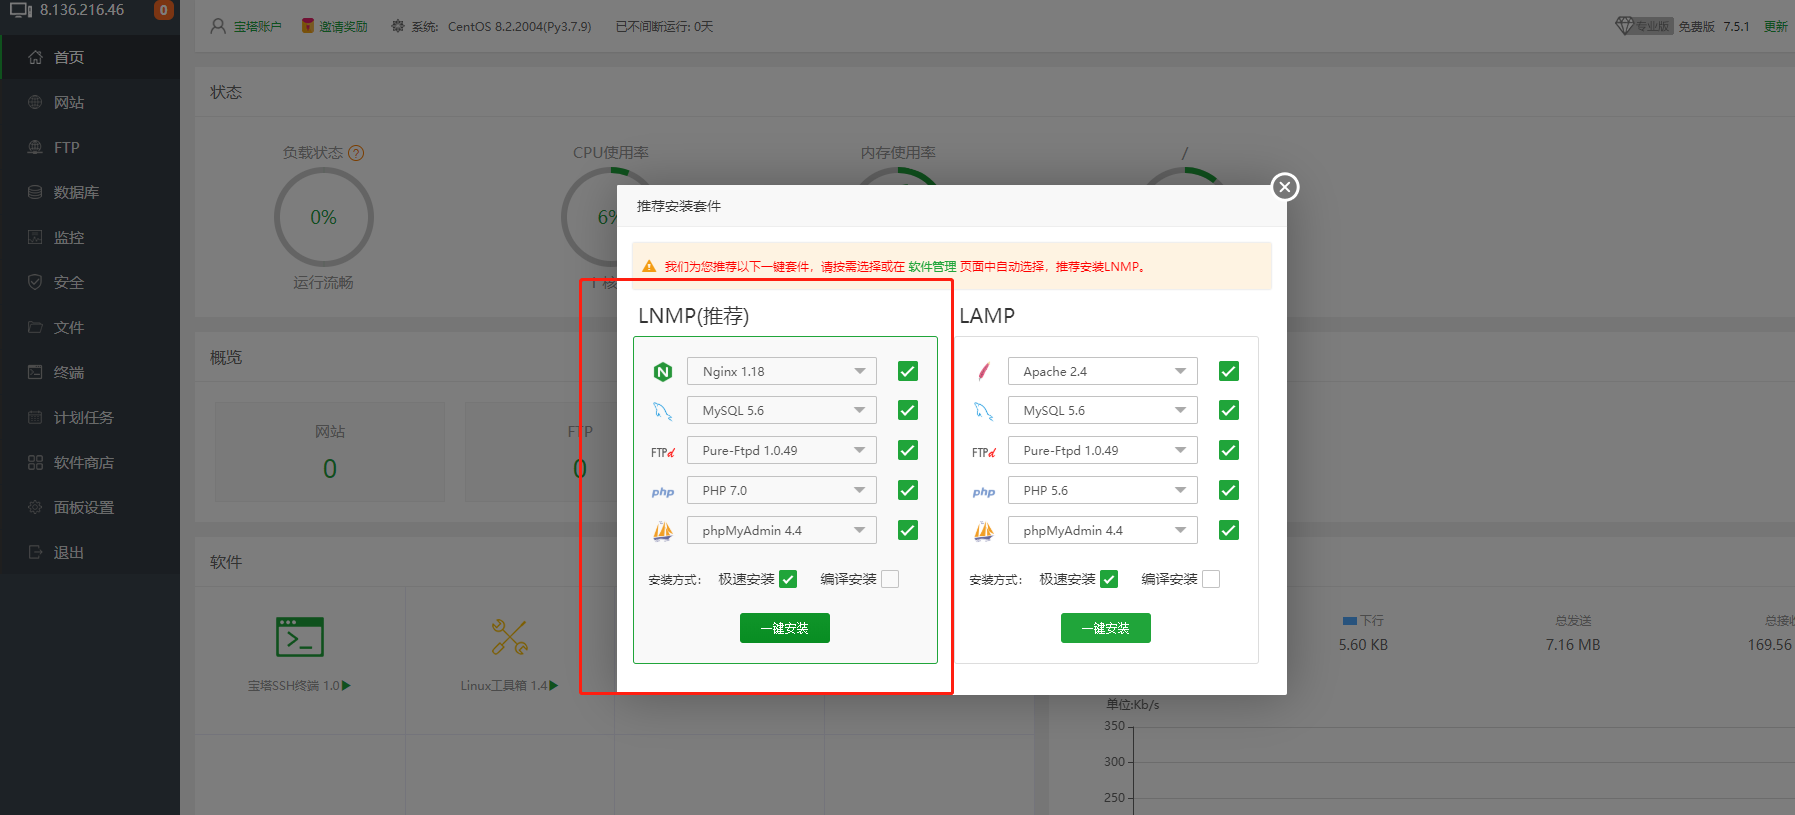
Task: Uncheck phpMyAdmin 4.4 in LNMP
Action: click(x=908, y=530)
